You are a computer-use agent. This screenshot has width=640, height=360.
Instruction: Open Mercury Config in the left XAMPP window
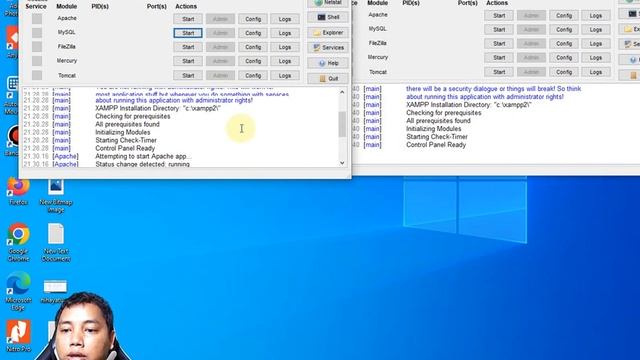tap(253, 61)
